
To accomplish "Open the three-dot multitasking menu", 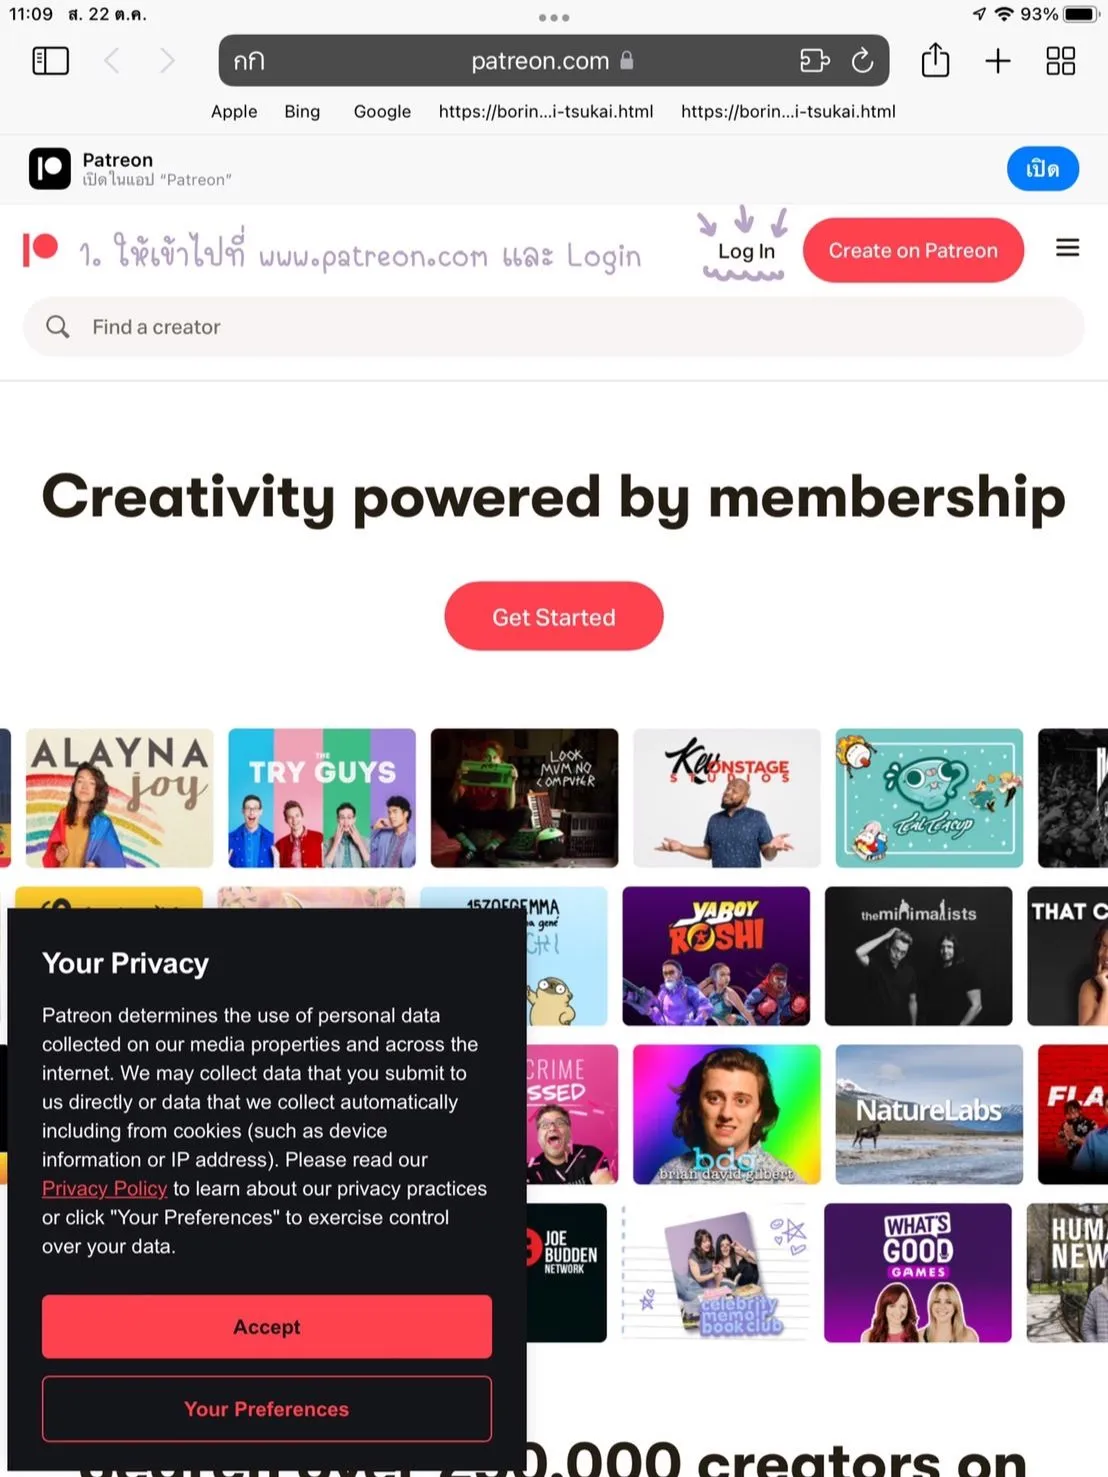I will (x=553, y=17).
